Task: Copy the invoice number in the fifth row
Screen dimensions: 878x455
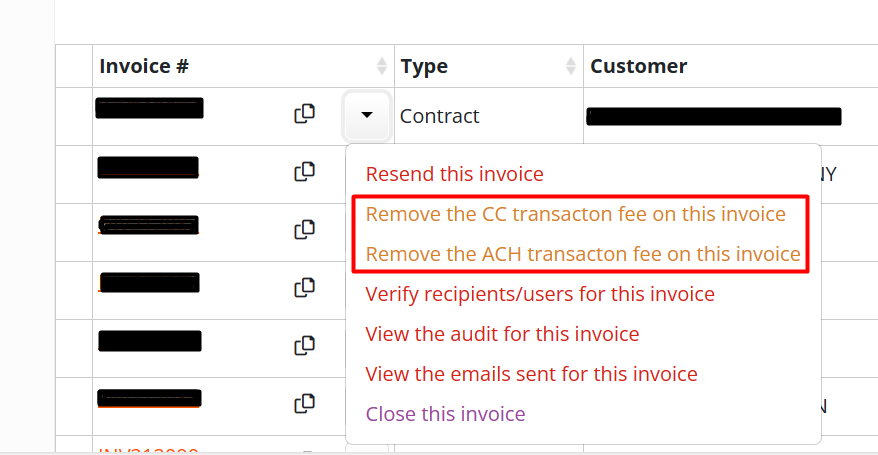Action: click(x=305, y=346)
